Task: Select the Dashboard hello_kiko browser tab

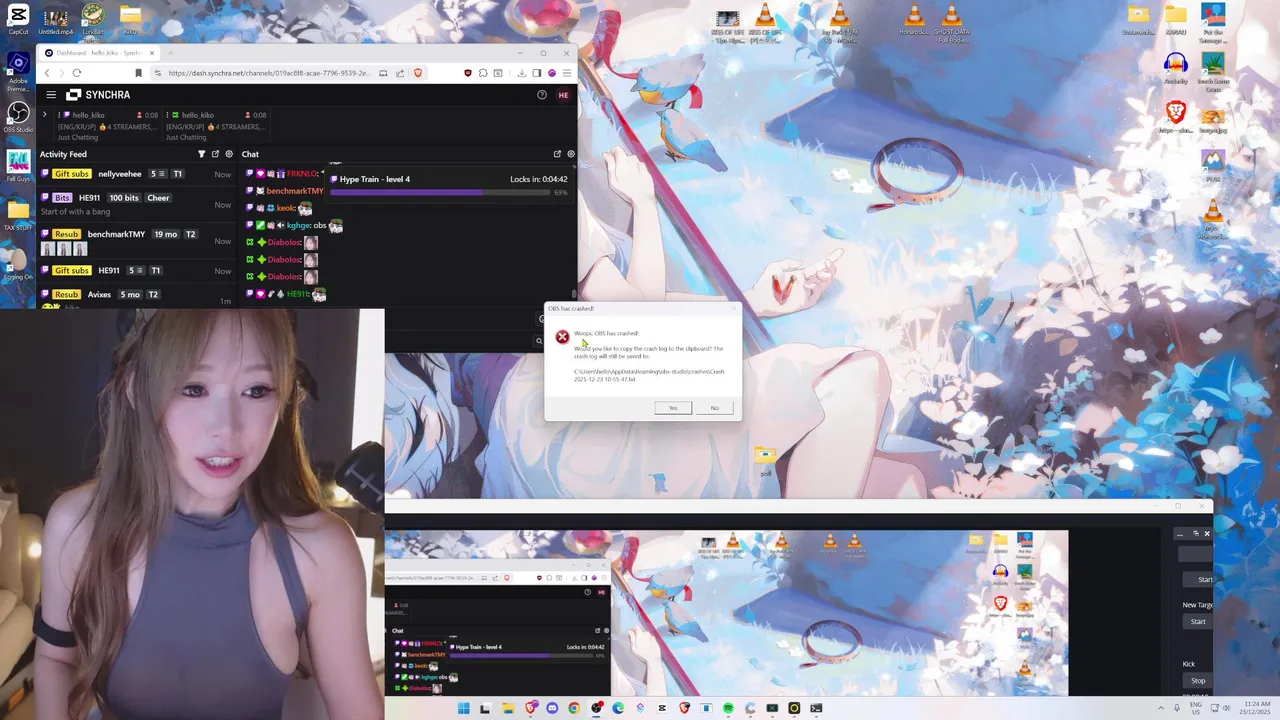Action: 97,53
